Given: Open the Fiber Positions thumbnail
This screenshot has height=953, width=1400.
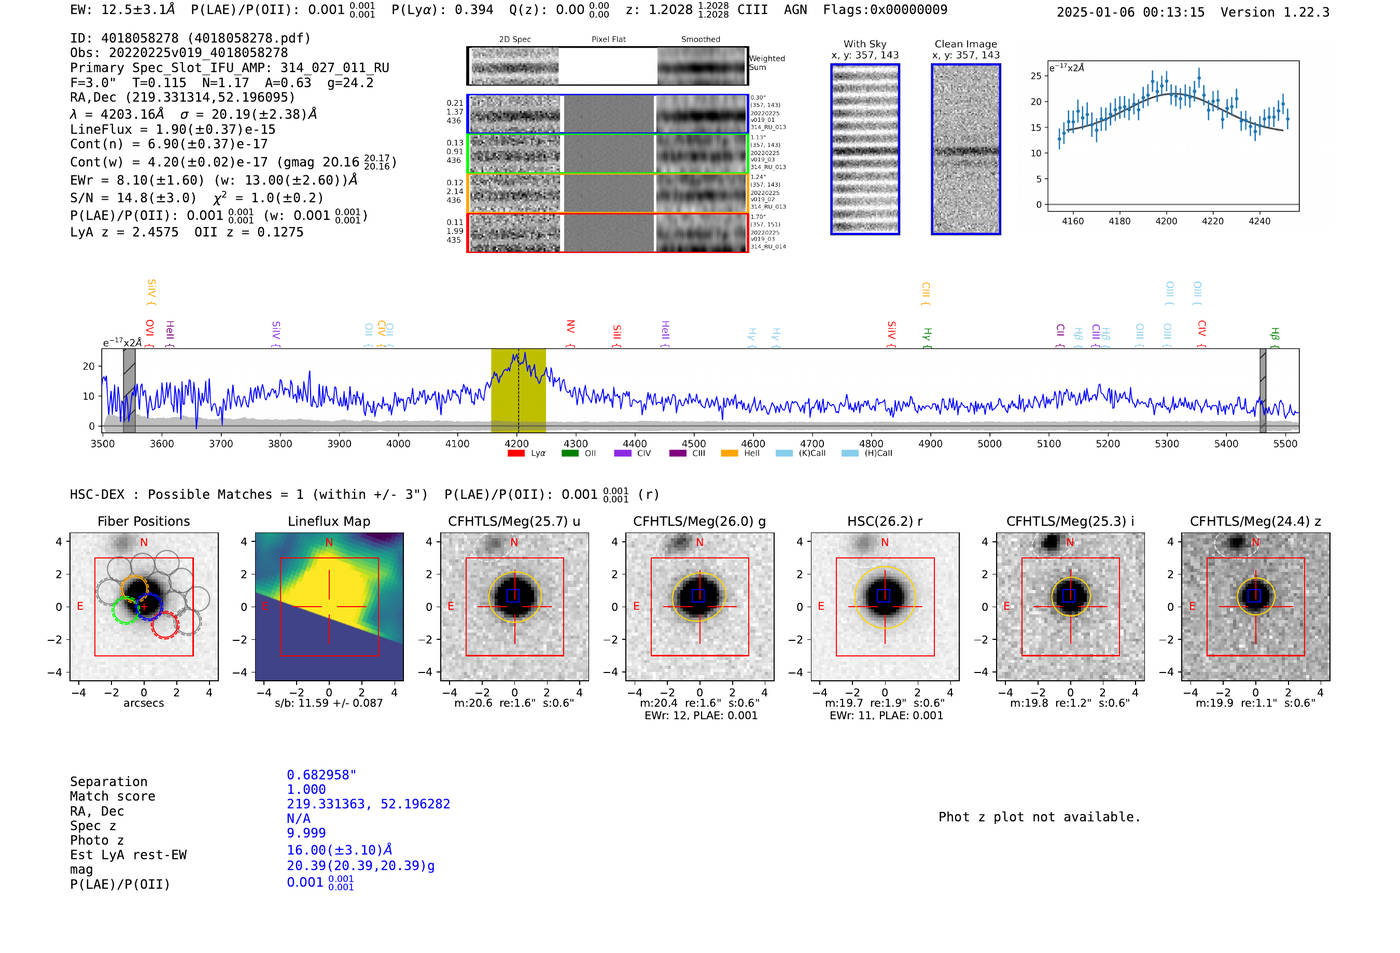Looking at the screenshot, I should click(x=144, y=606).
